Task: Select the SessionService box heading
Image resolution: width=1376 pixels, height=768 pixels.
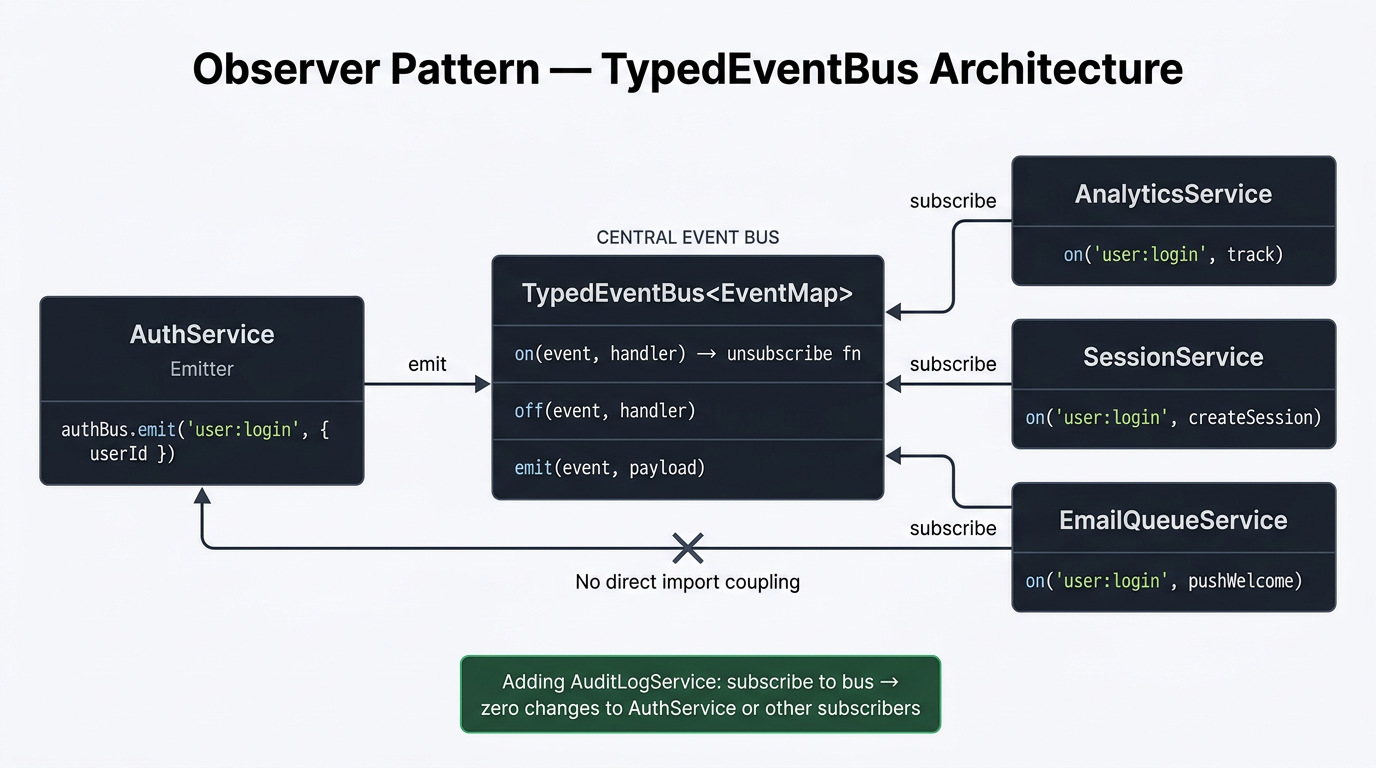Action: click(x=1173, y=357)
